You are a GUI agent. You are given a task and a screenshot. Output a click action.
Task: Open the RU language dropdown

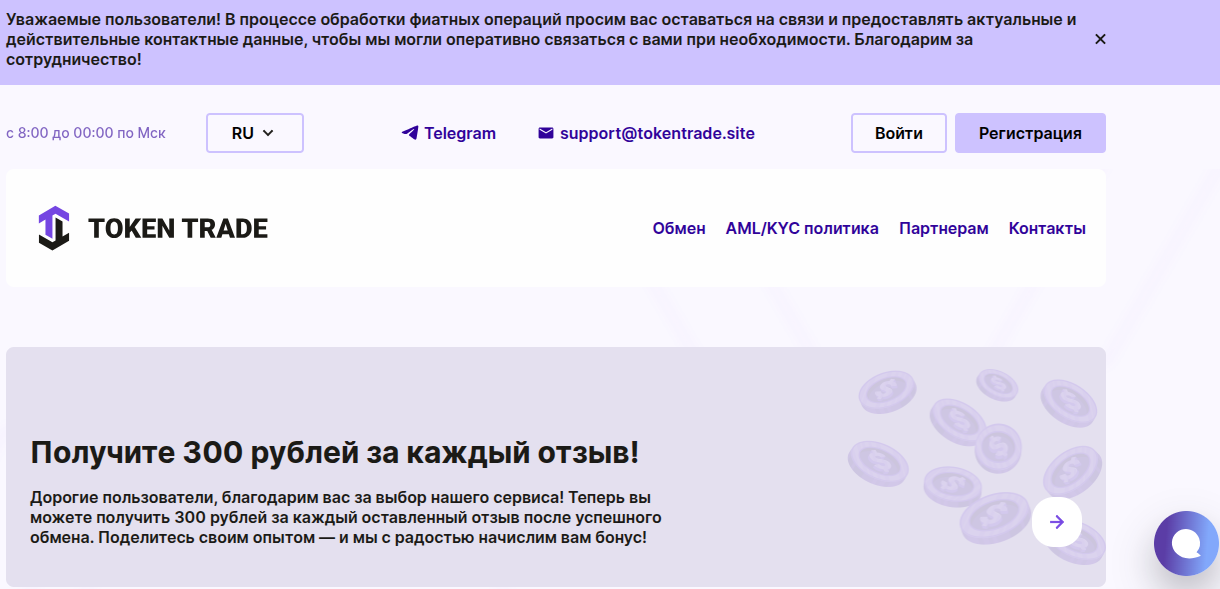click(x=254, y=133)
